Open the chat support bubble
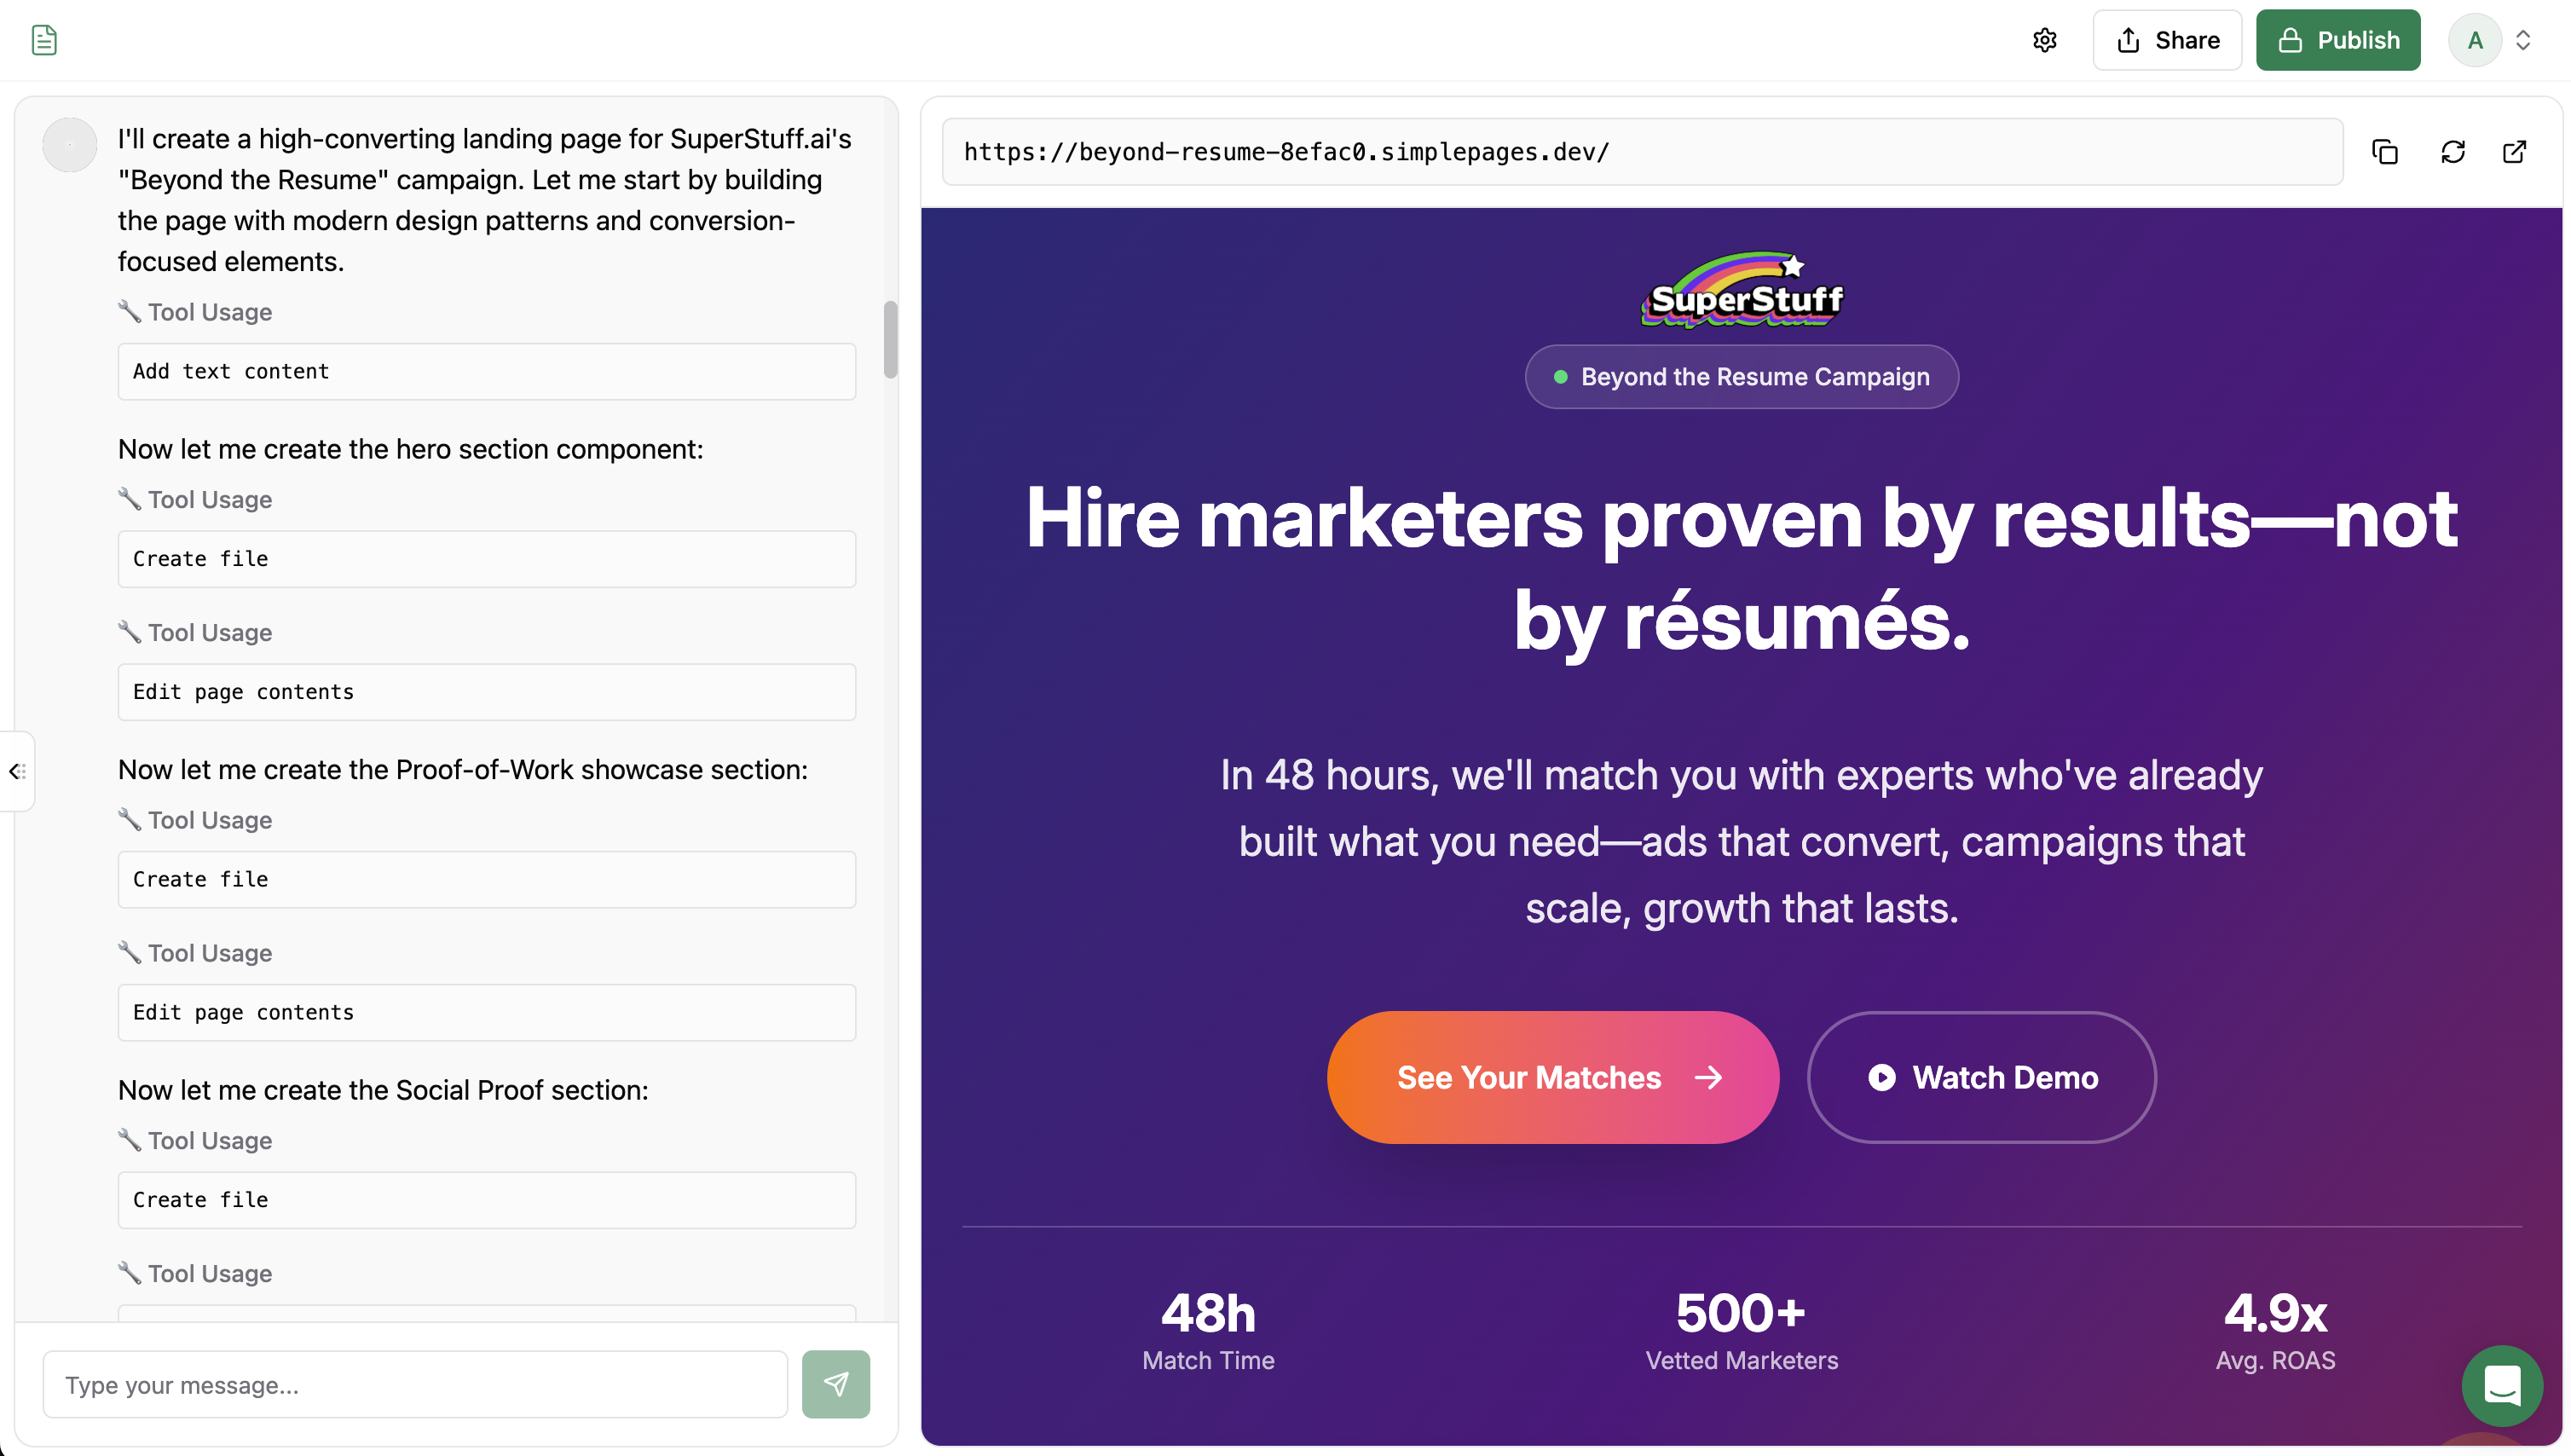 [x=2501, y=1385]
